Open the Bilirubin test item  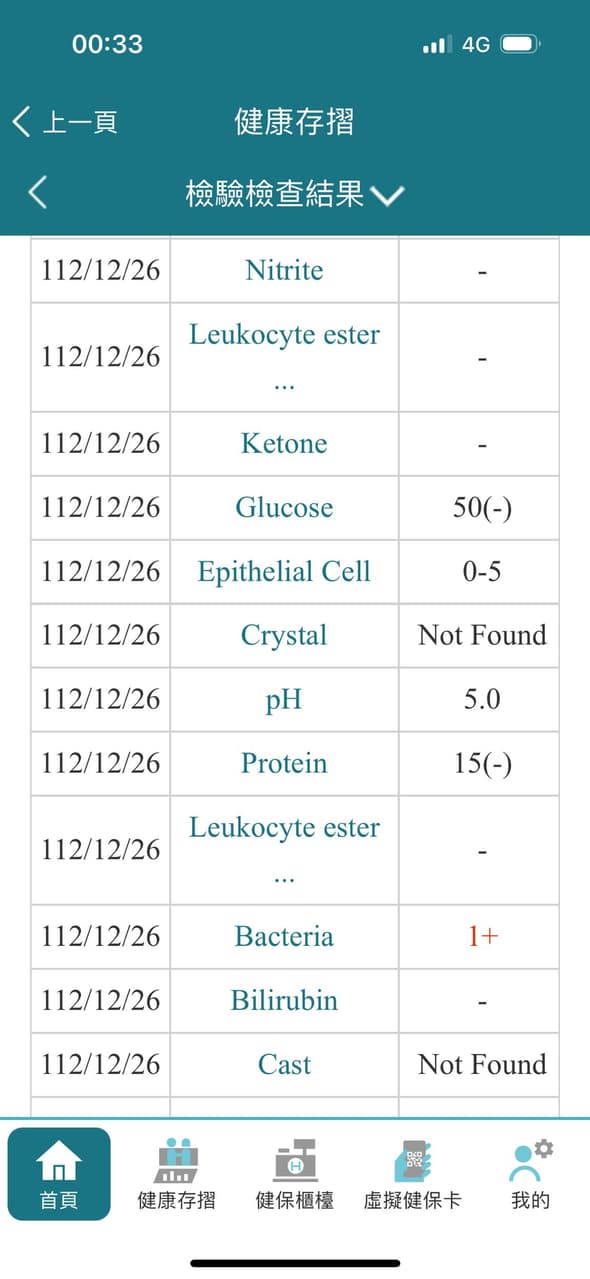point(284,1000)
